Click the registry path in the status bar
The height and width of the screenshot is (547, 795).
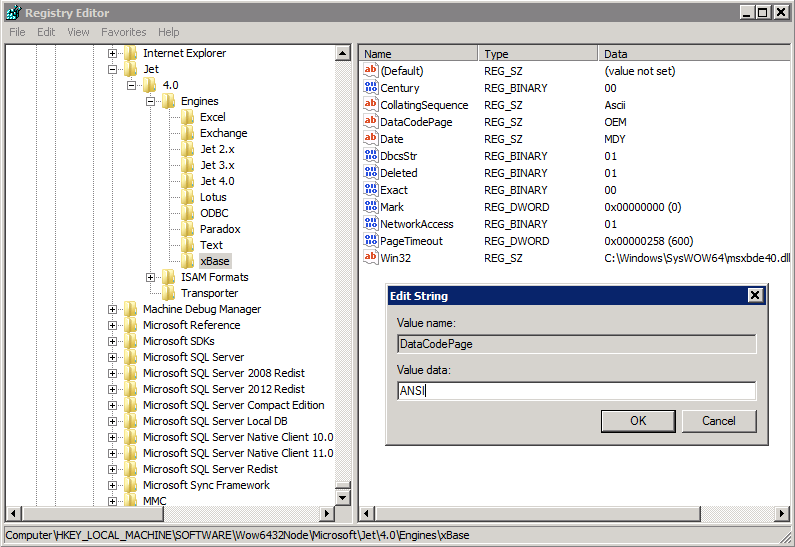tap(237, 535)
